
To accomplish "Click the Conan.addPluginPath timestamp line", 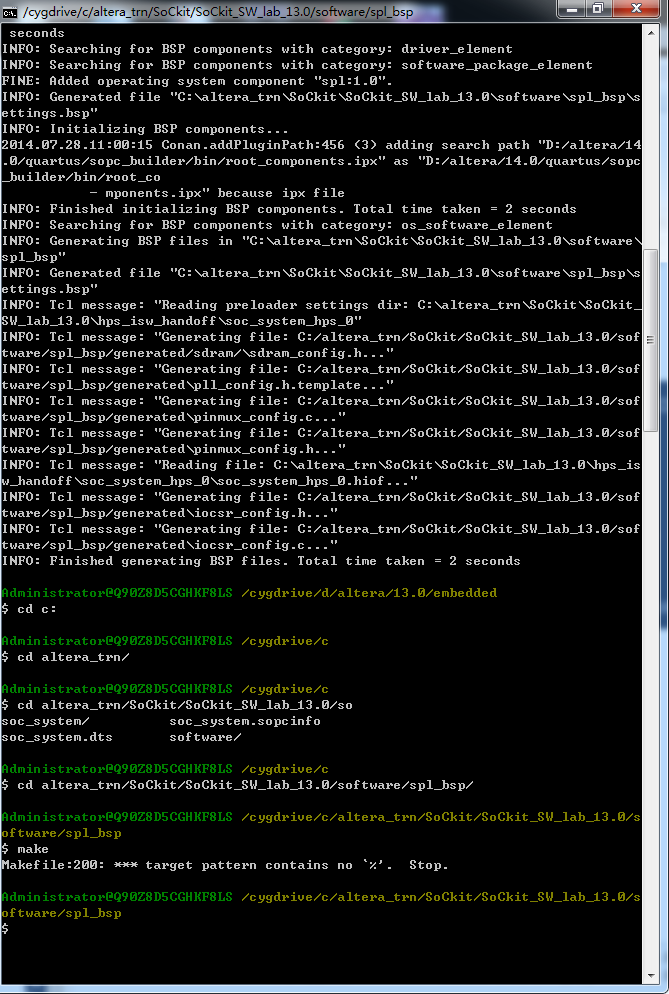I will pyautogui.click(x=321, y=145).
